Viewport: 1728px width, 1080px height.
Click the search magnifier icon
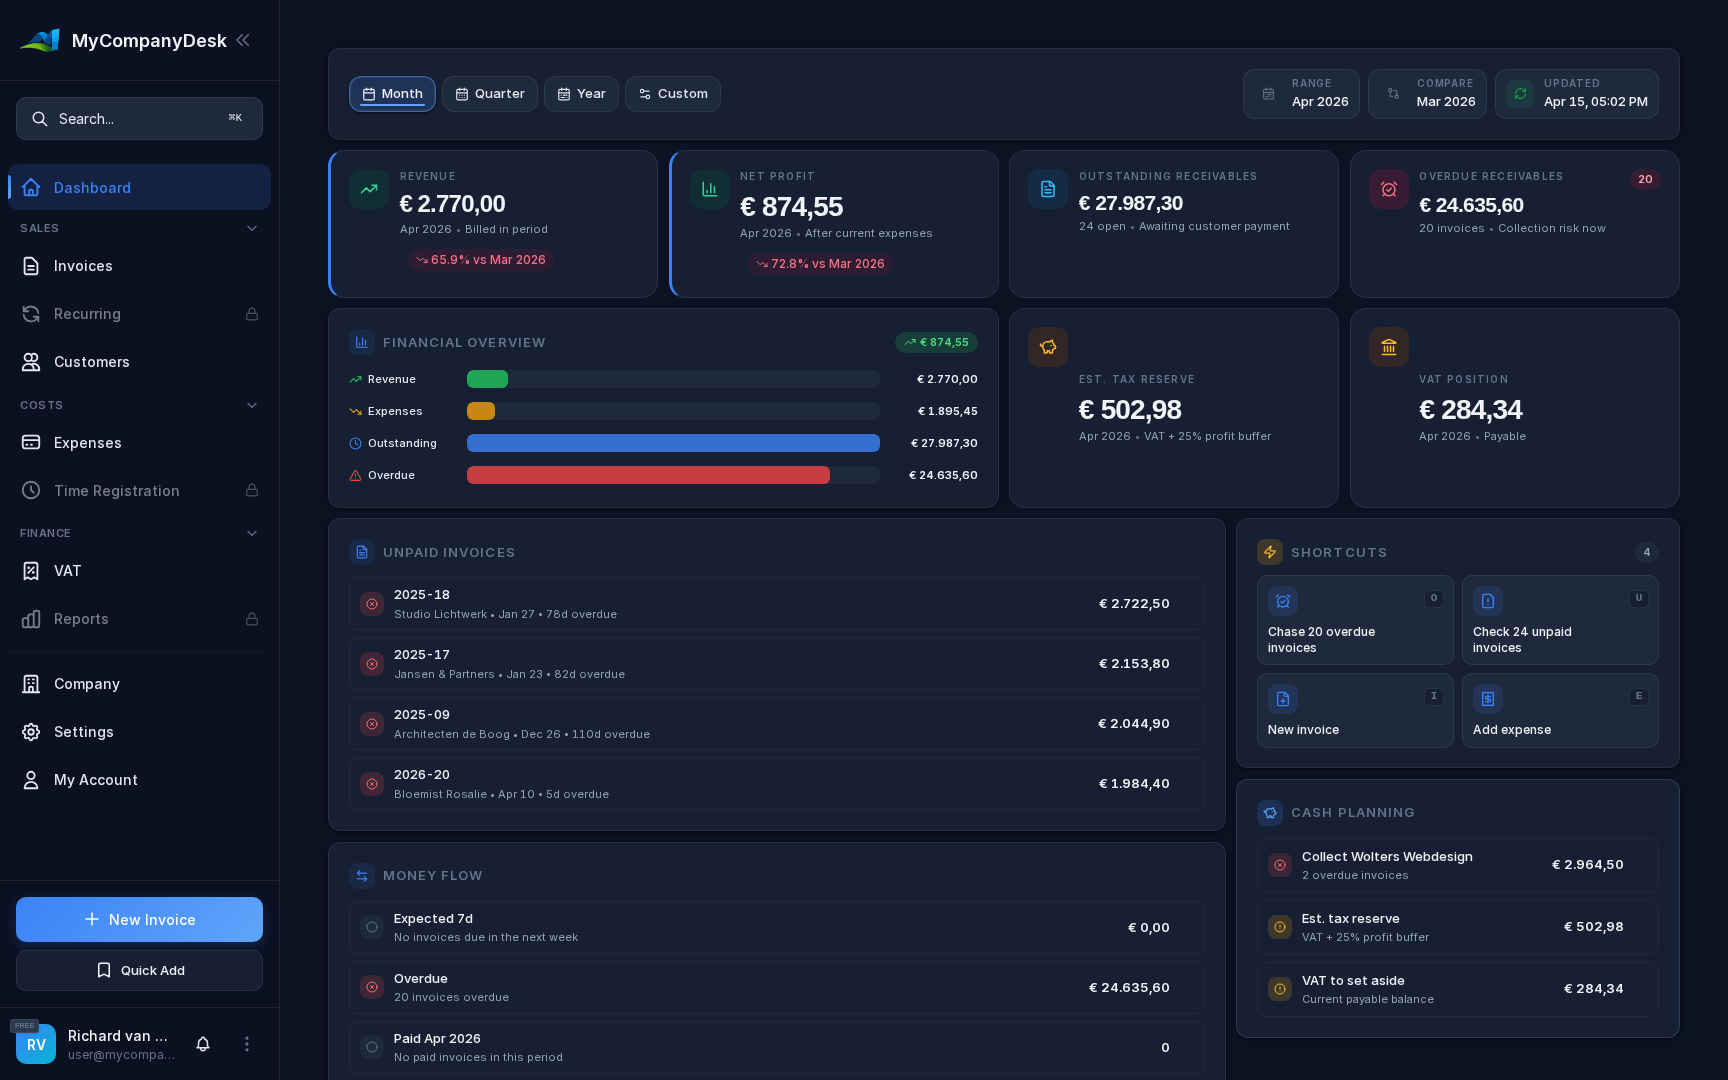point(40,118)
